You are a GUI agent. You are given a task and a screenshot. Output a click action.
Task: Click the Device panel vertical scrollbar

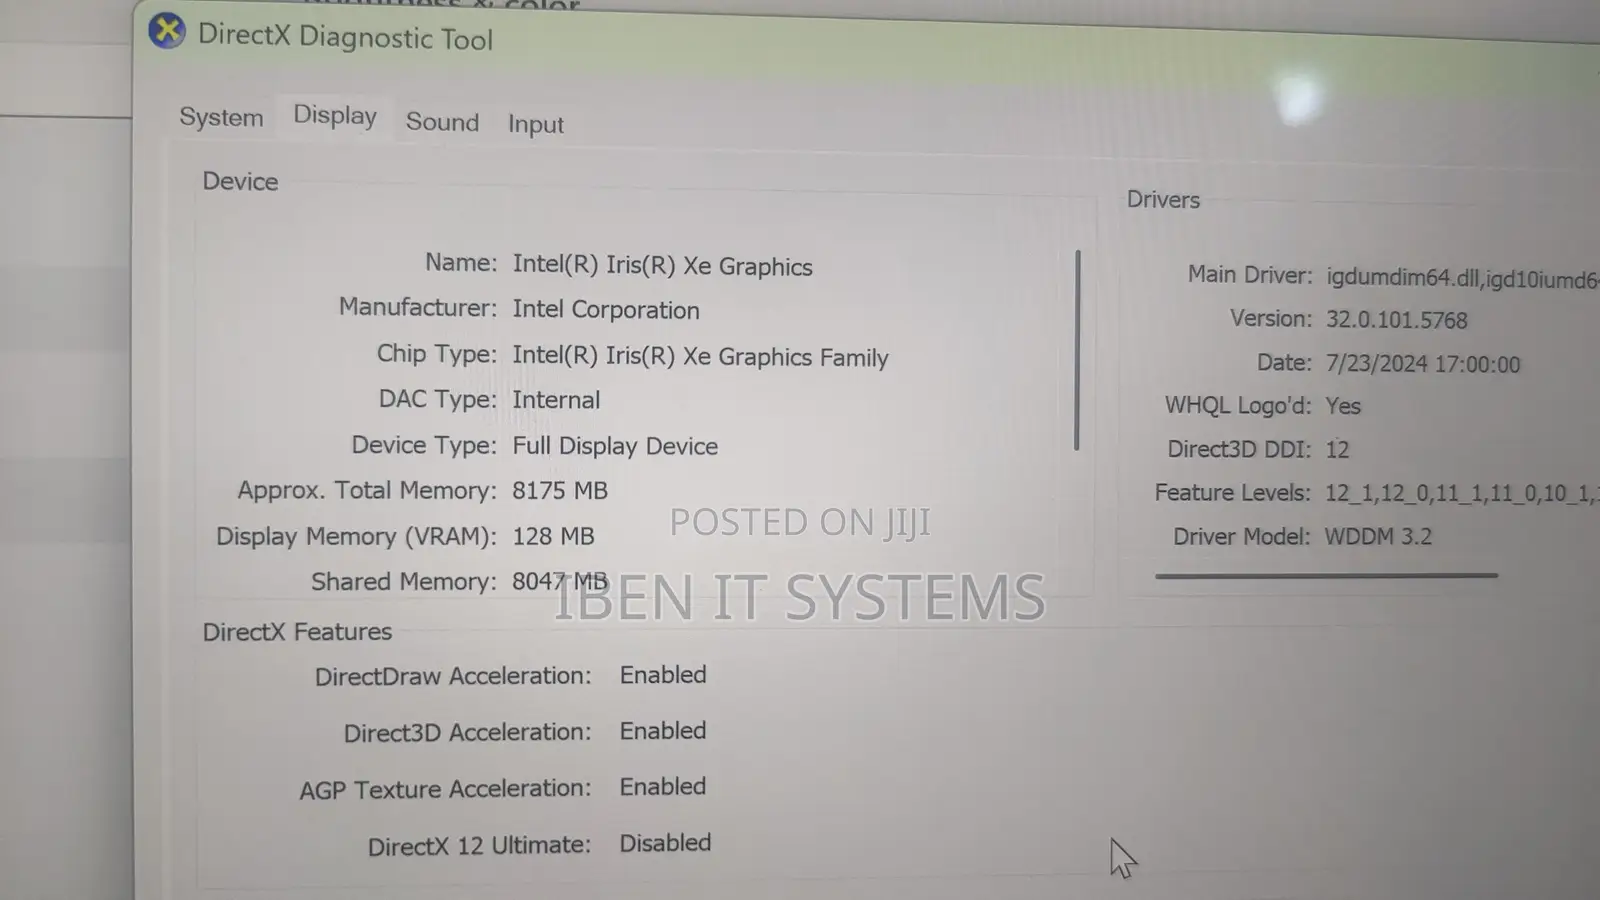click(x=1077, y=350)
